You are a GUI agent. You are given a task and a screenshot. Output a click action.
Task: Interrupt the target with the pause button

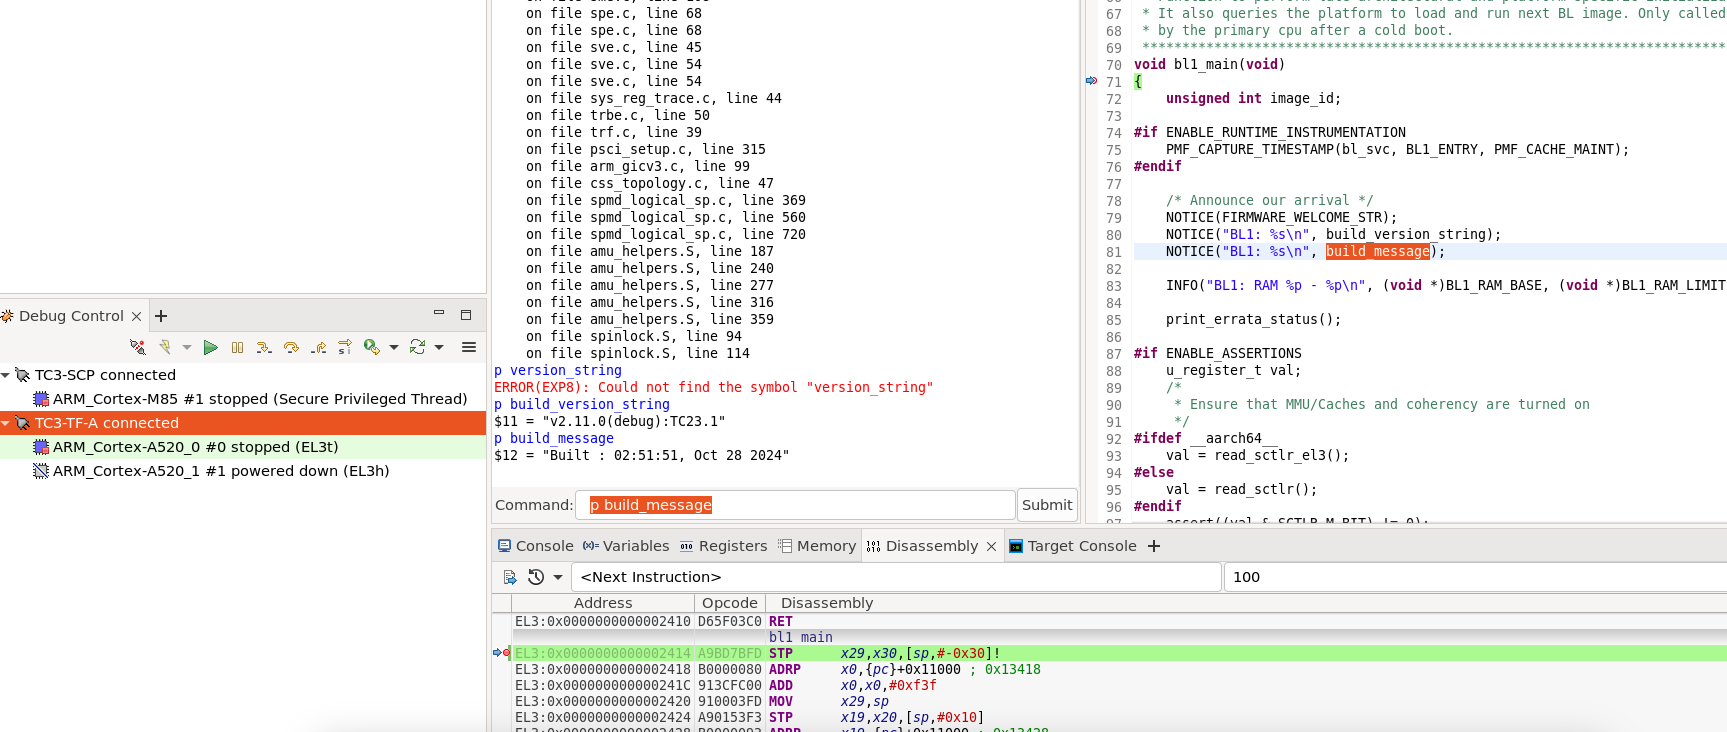tap(237, 347)
